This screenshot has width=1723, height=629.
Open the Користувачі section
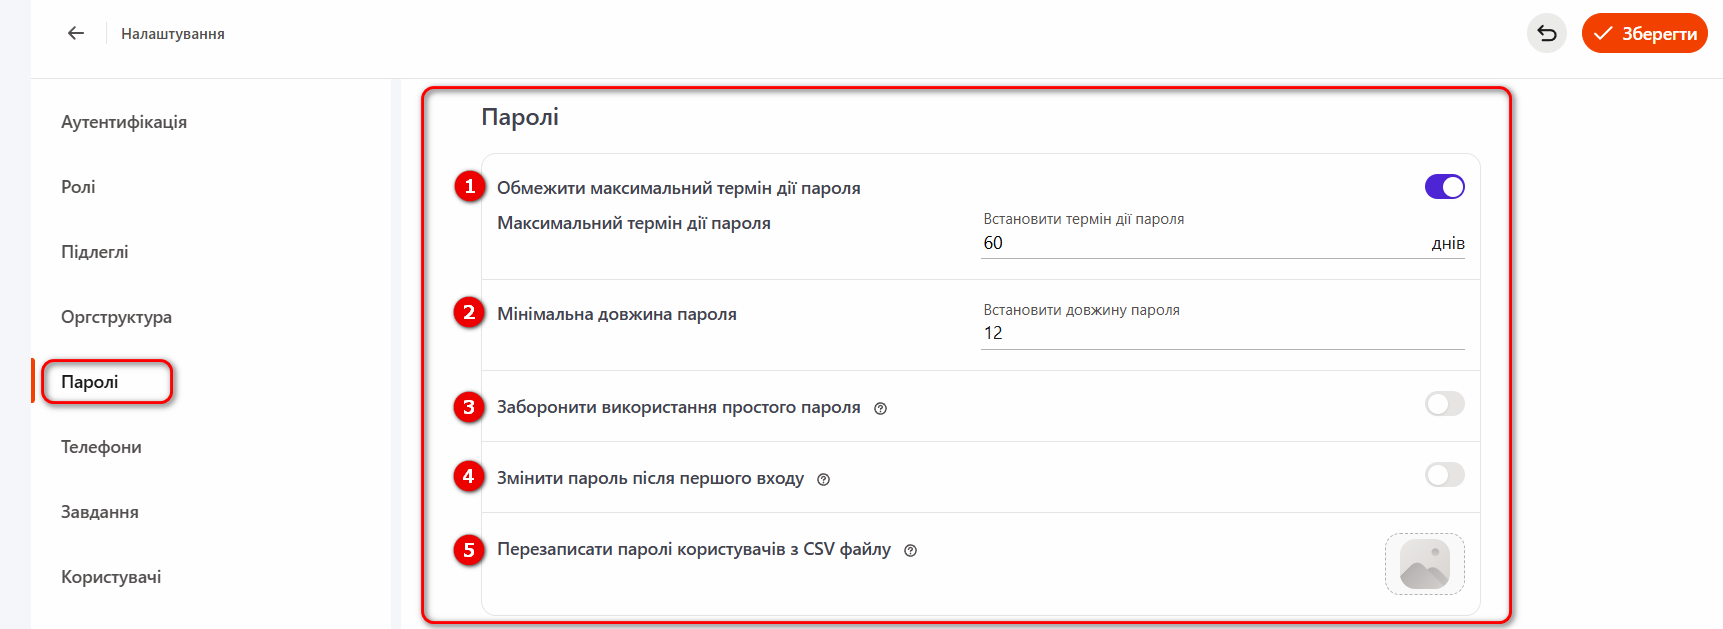point(111,577)
